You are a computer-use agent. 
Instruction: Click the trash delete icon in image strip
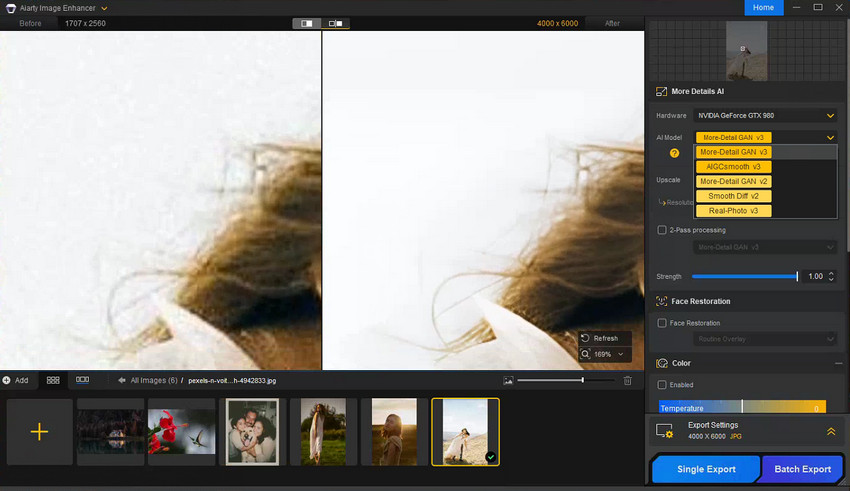pyautogui.click(x=627, y=380)
